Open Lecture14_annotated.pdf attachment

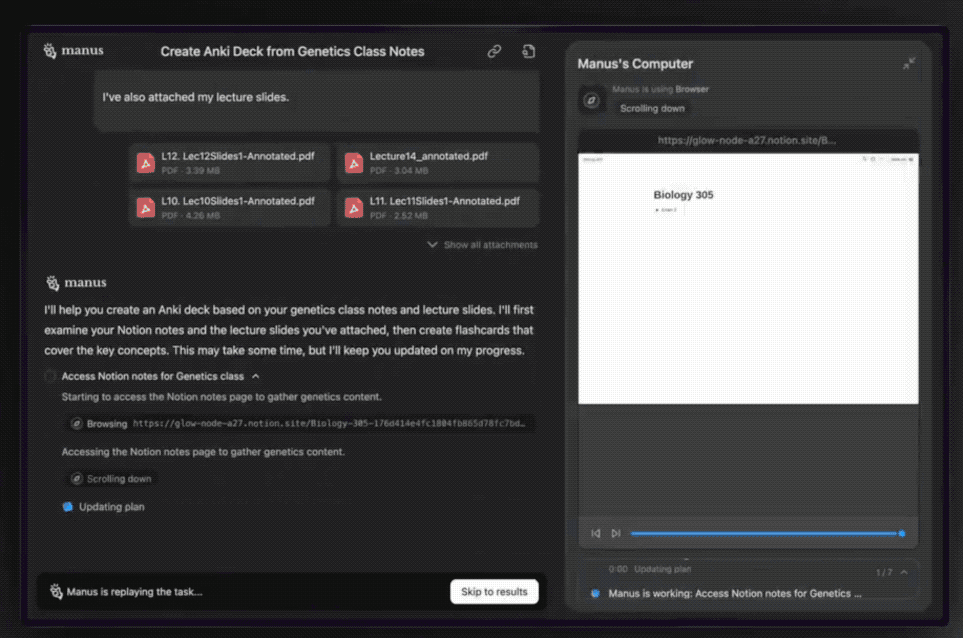[x=438, y=163]
